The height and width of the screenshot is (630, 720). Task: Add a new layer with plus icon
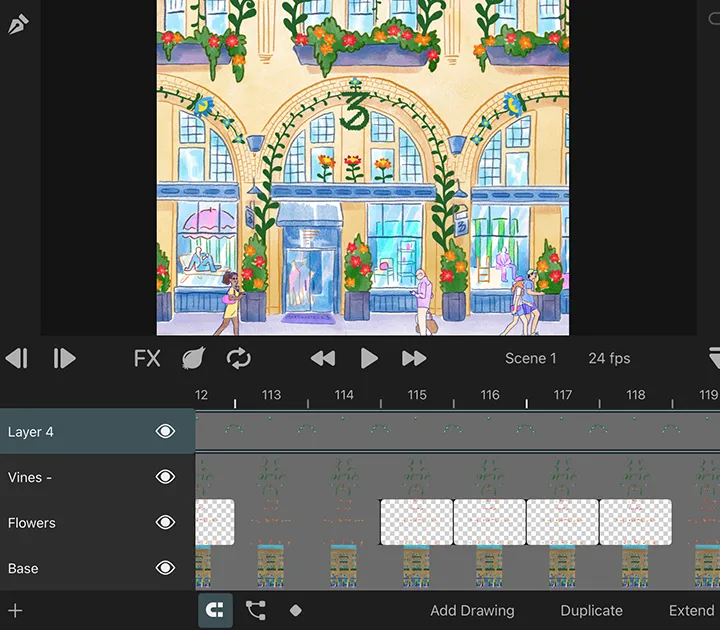[15, 610]
